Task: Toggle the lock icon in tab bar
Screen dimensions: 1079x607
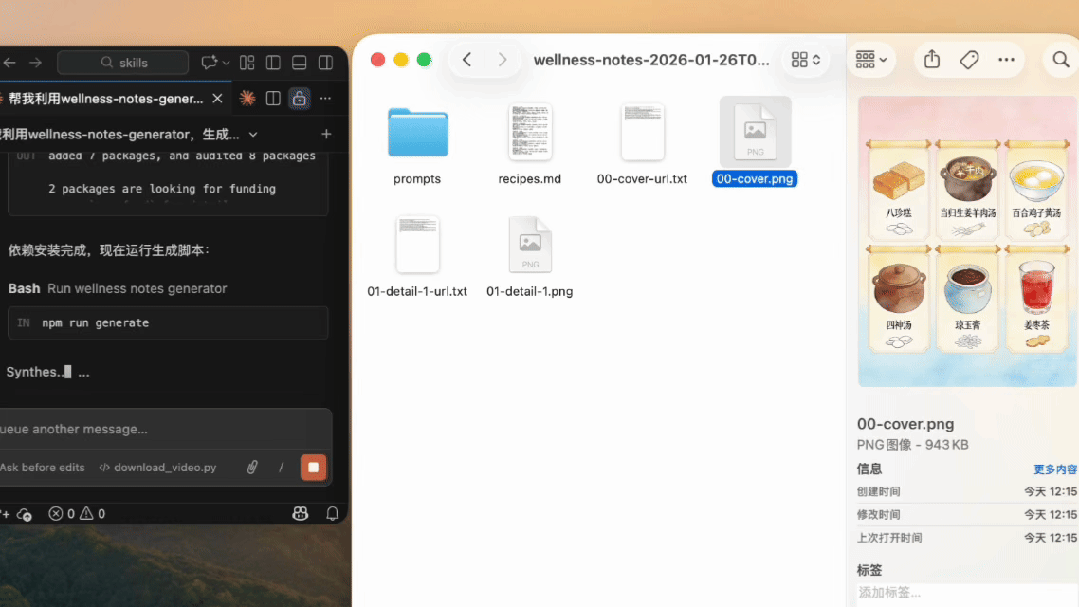Action: pyautogui.click(x=299, y=99)
